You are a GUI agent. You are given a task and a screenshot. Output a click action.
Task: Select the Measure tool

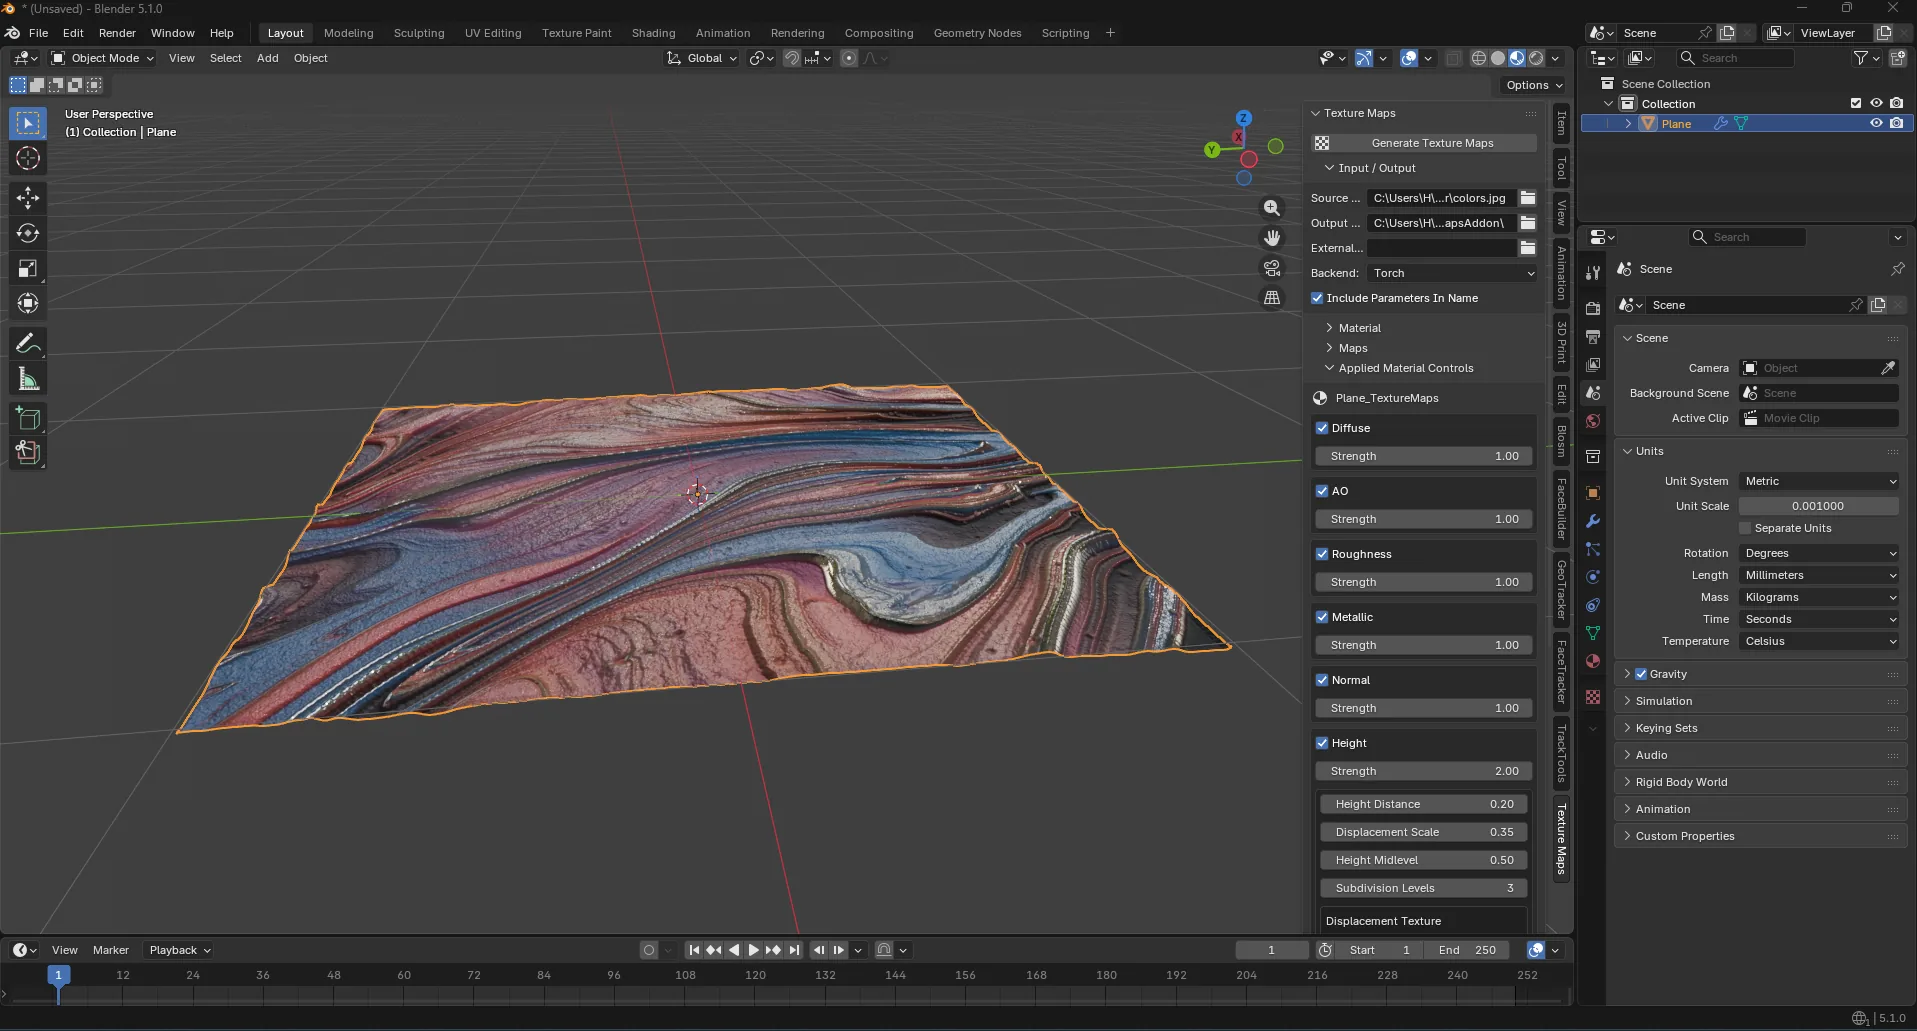point(28,379)
